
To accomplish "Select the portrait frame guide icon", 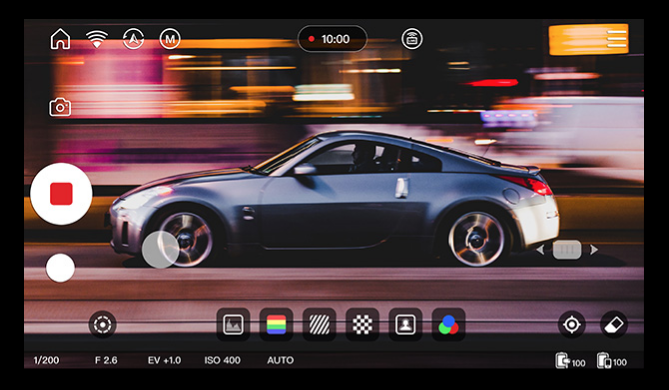I will point(405,325).
